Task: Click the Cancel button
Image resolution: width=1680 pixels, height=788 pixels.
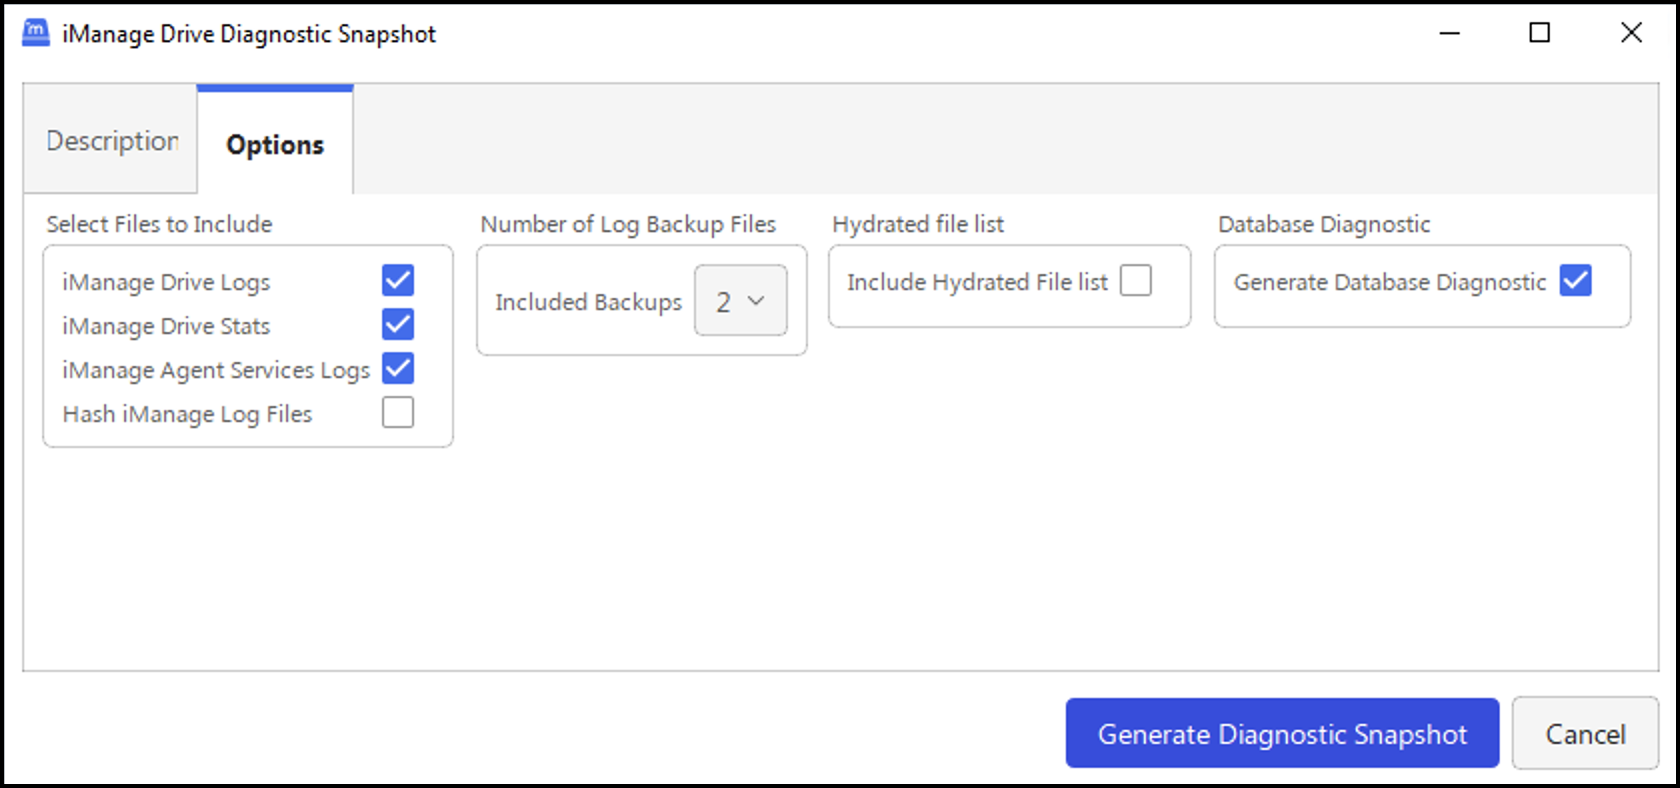Action: point(1585,734)
